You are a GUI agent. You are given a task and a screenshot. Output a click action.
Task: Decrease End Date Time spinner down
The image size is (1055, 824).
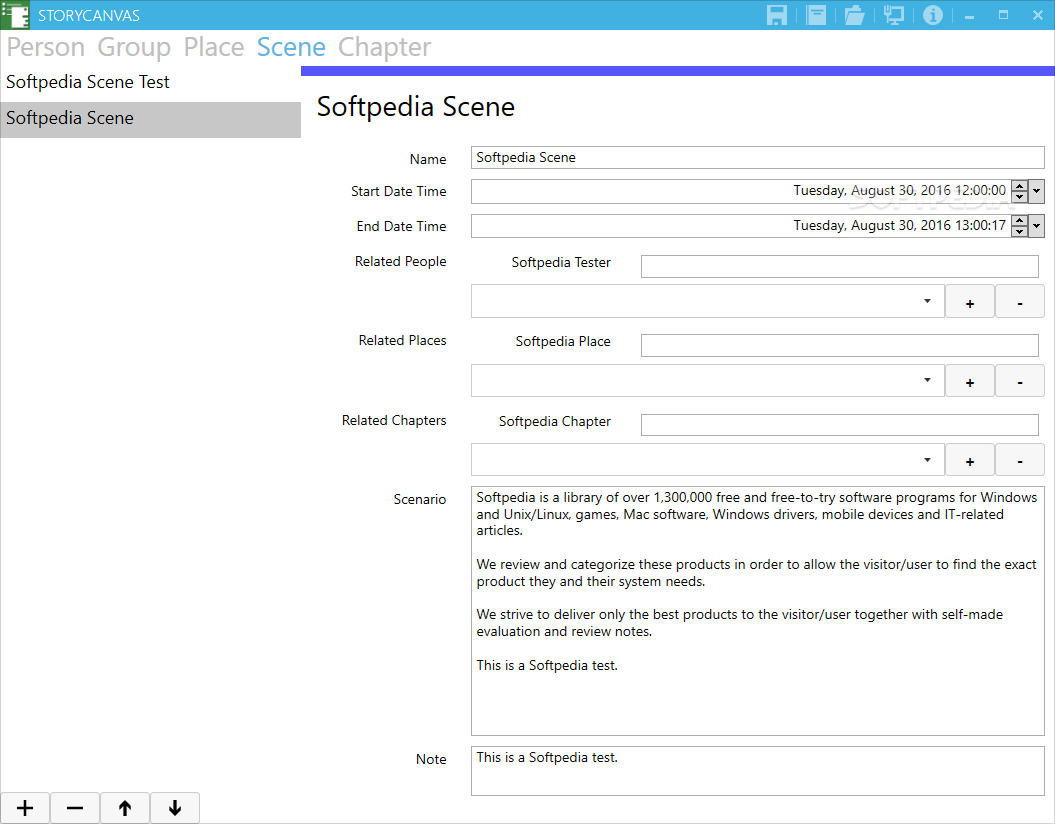pos(1019,231)
